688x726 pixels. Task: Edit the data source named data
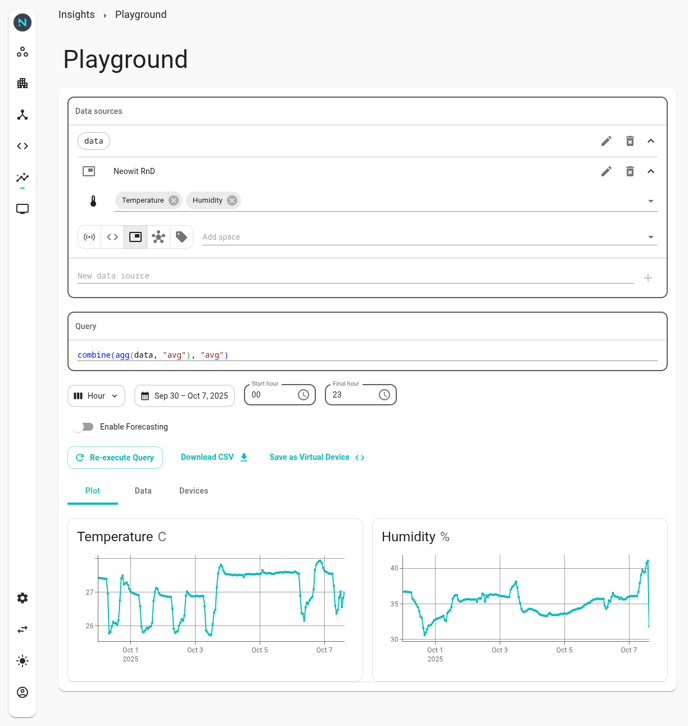(x=606, y=141)
